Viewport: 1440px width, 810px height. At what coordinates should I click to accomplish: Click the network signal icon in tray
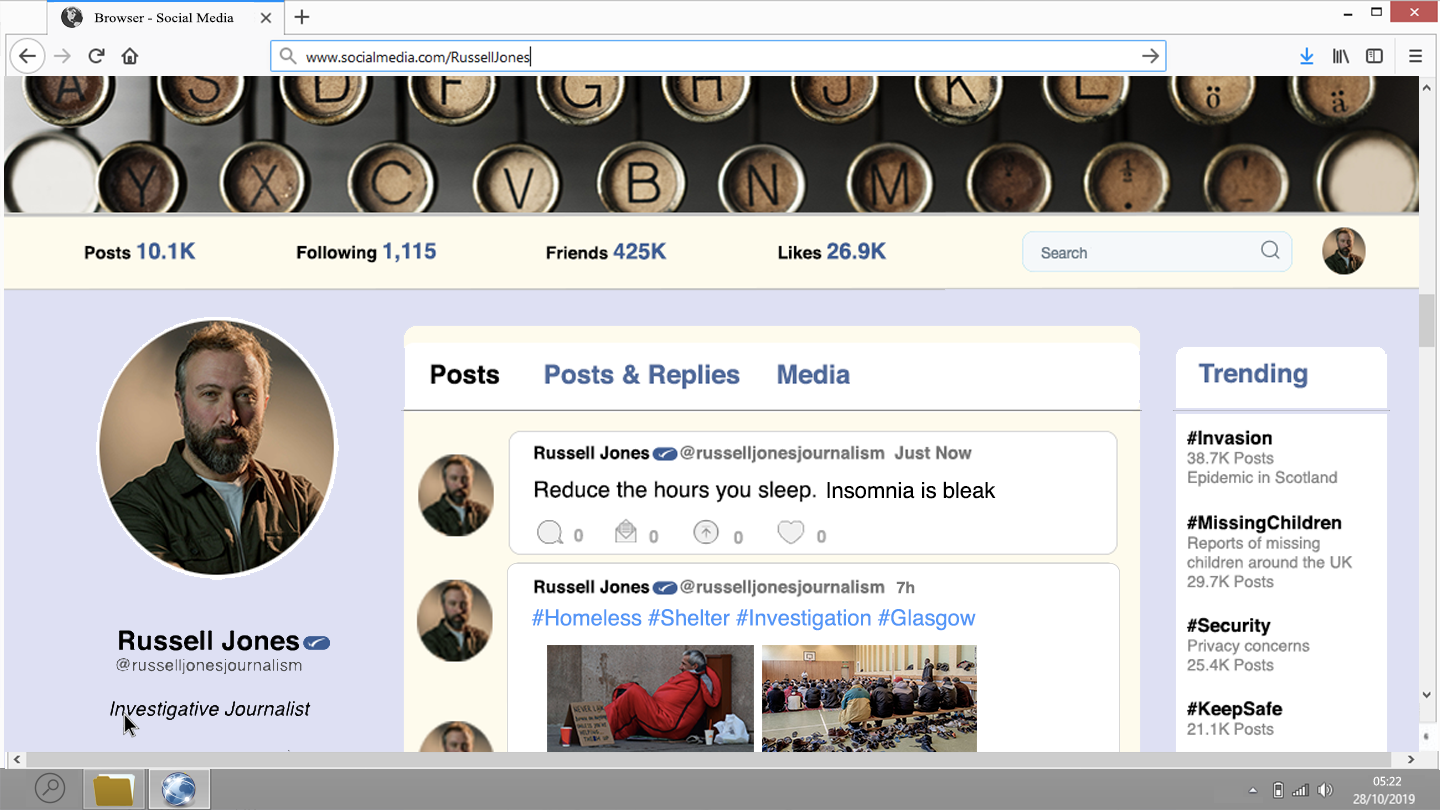(x=1301, y=790)
